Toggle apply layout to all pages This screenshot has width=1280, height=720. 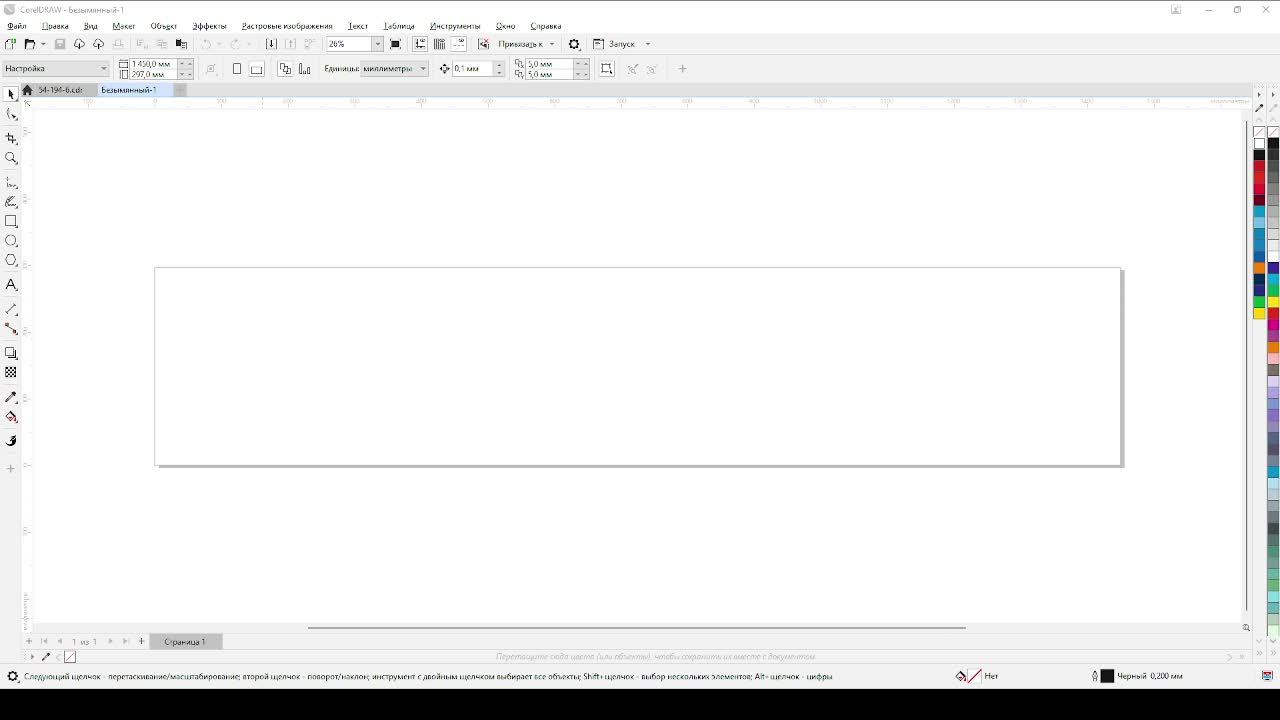point(285,69)
